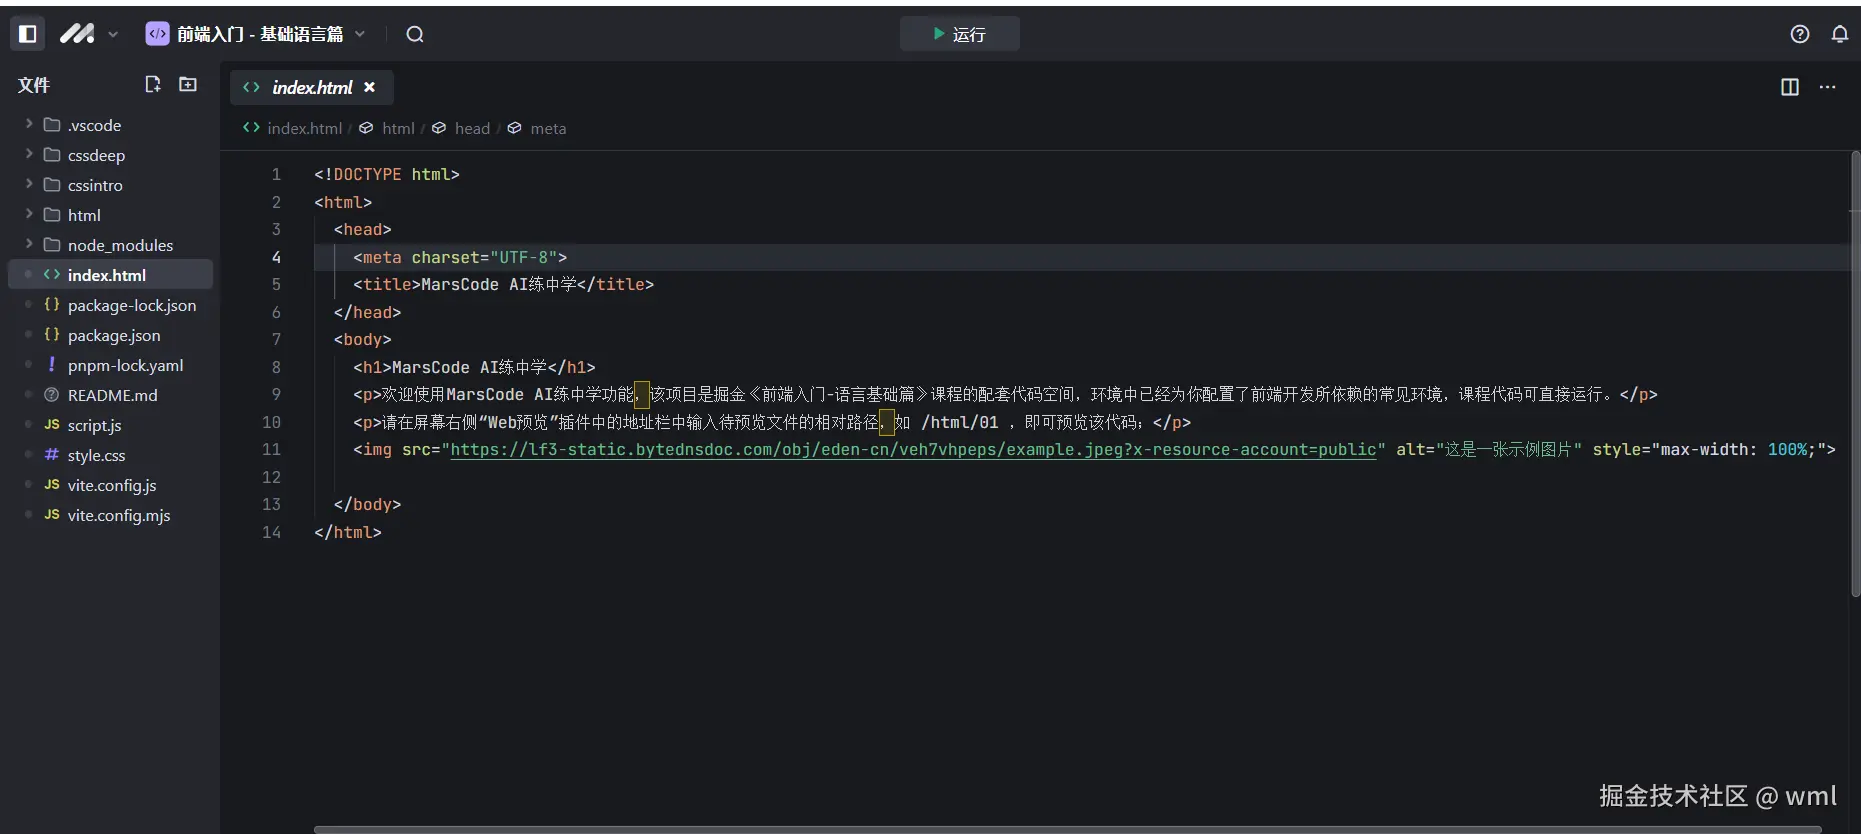
Task: Open style.css file
Action: click(x=110, y=455)
